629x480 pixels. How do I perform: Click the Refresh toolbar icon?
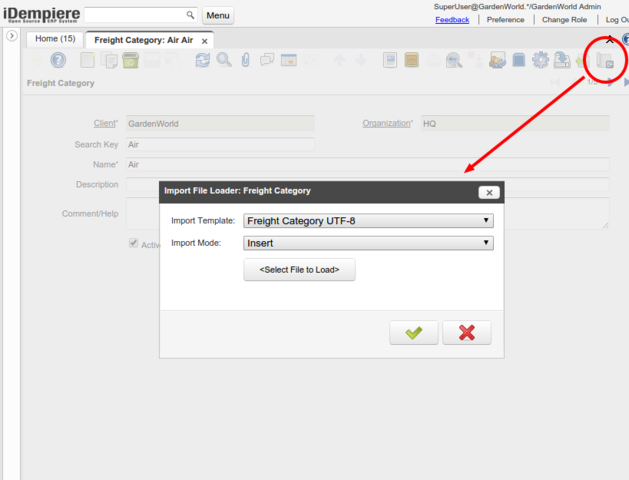[x=203, y=61]
